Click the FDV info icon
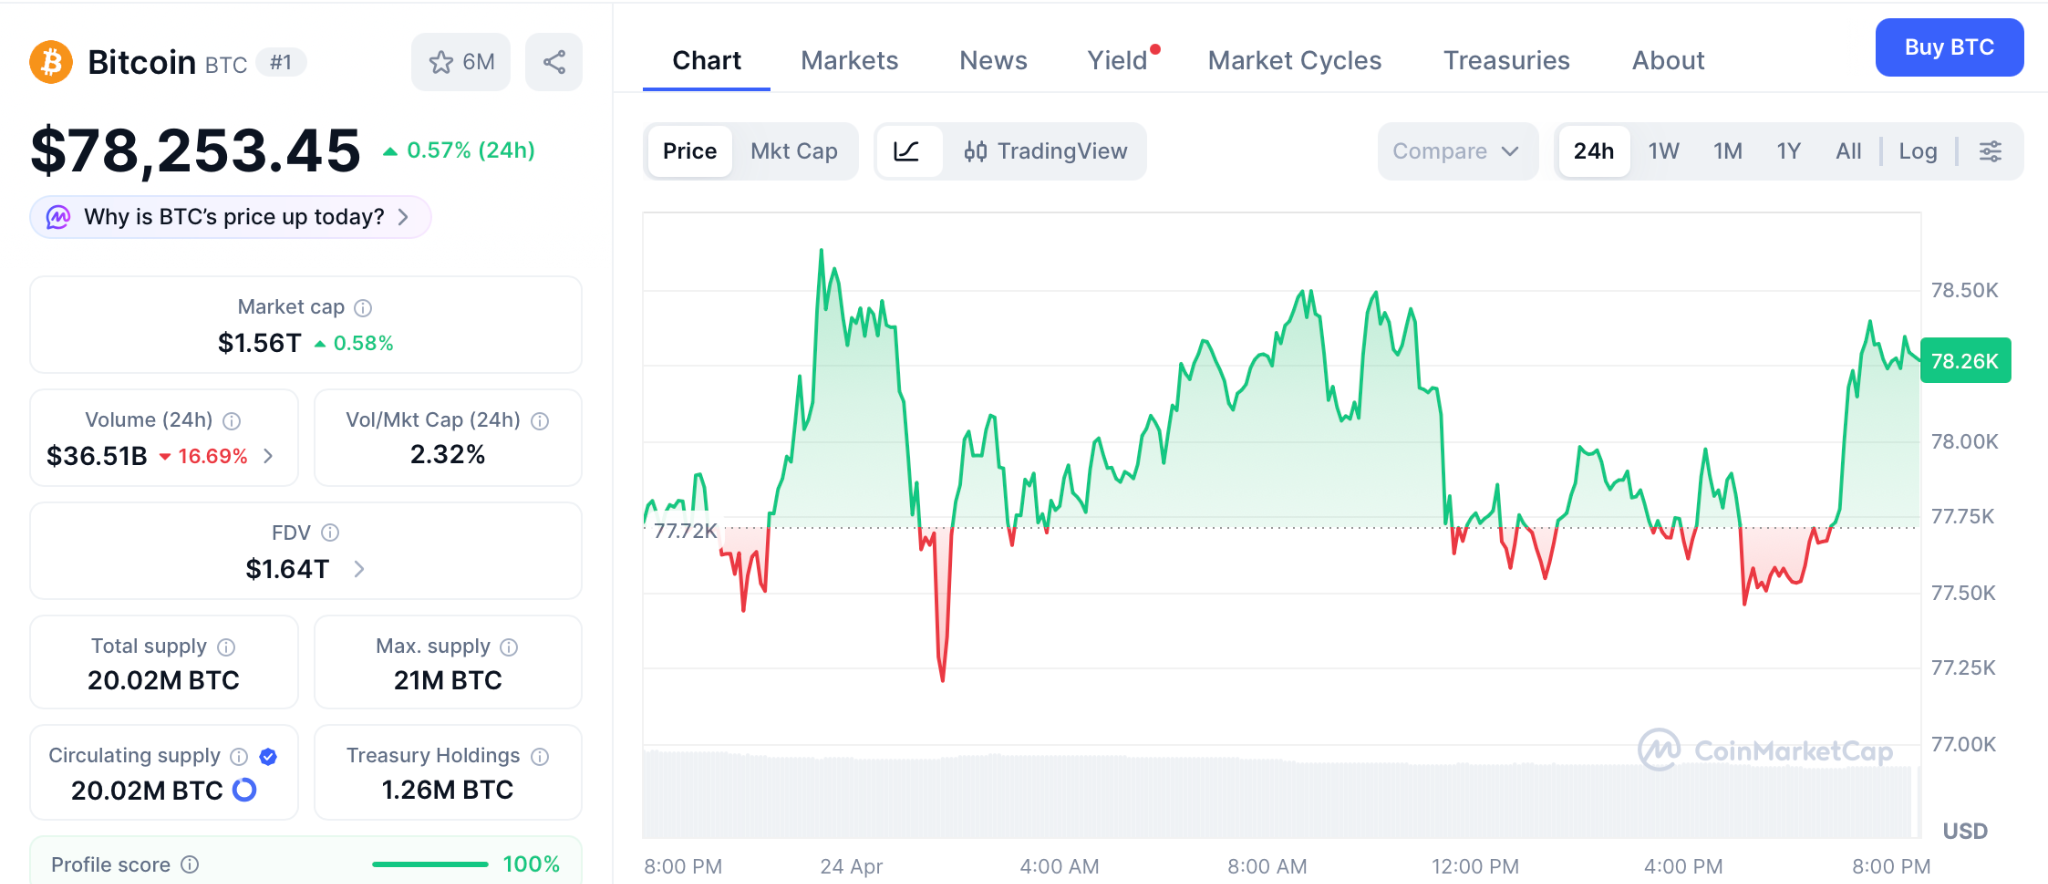 pyautogui.click(x=330, y=533)
